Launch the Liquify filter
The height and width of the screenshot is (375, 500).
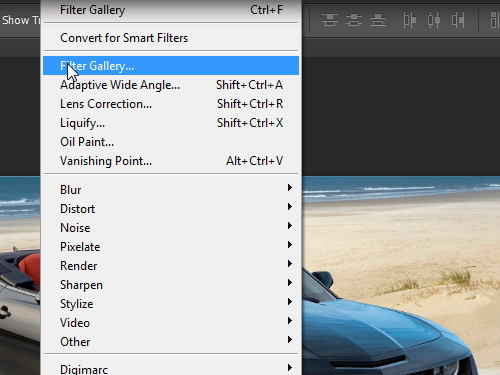pos(171,123)
